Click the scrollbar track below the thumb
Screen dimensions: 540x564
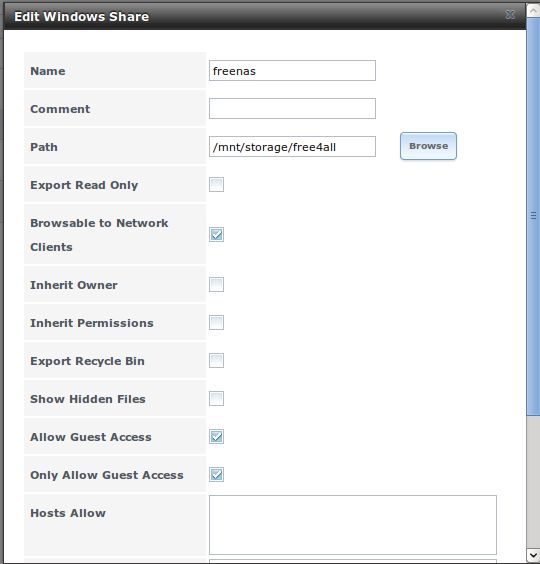(533, 482)
